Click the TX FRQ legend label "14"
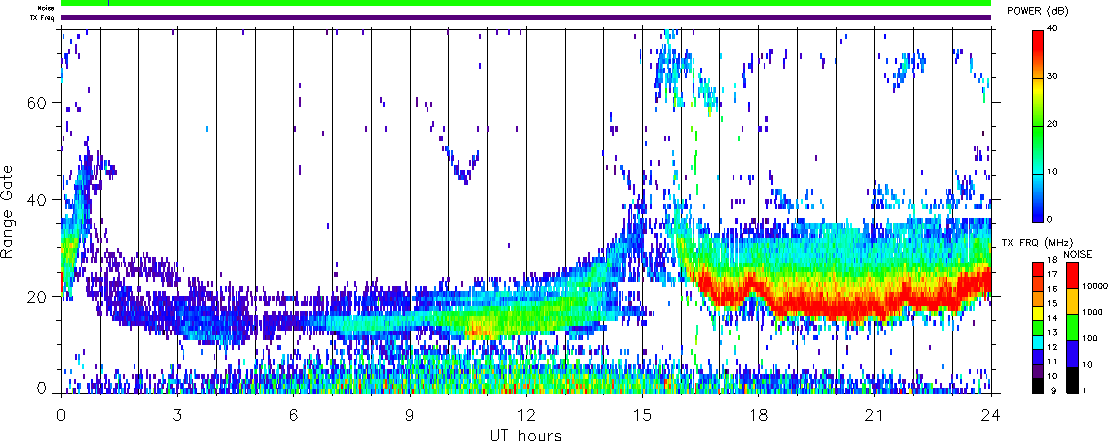The width and height of the screenshot is (1108, 441). coord(1052,318)
